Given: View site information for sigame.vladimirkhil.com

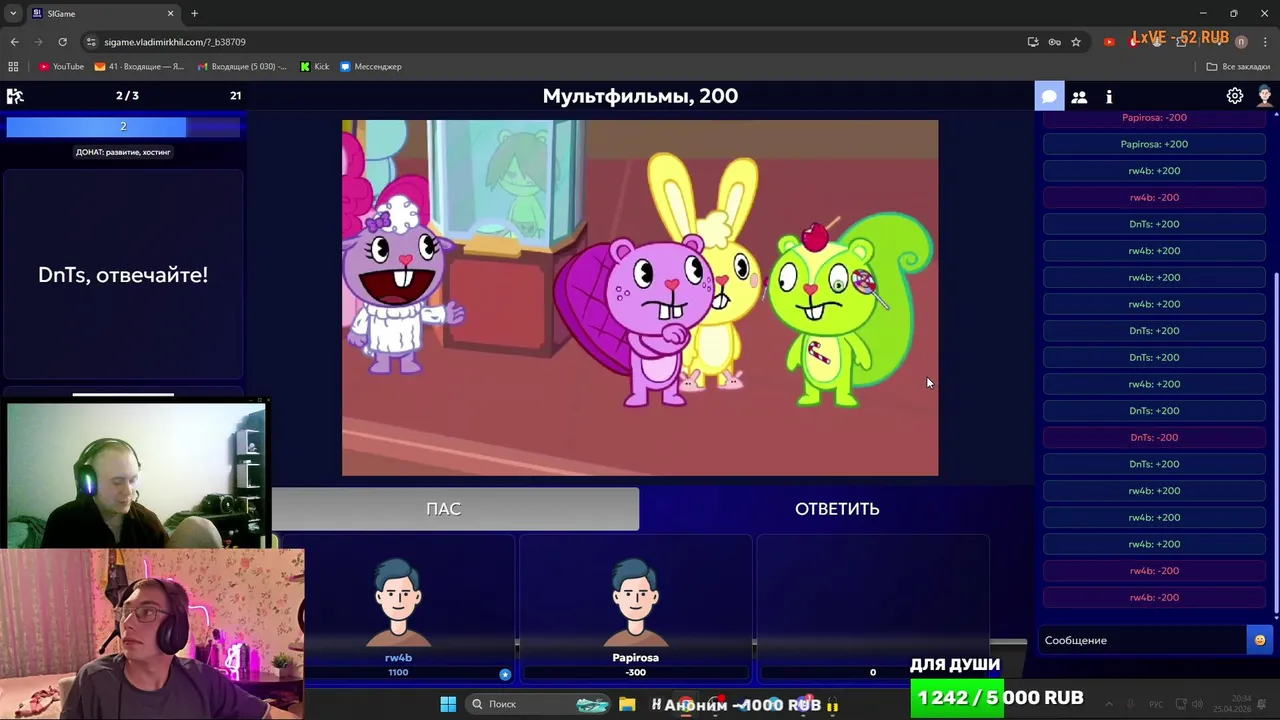Looking at the screenshot, I should click(91, 42).
